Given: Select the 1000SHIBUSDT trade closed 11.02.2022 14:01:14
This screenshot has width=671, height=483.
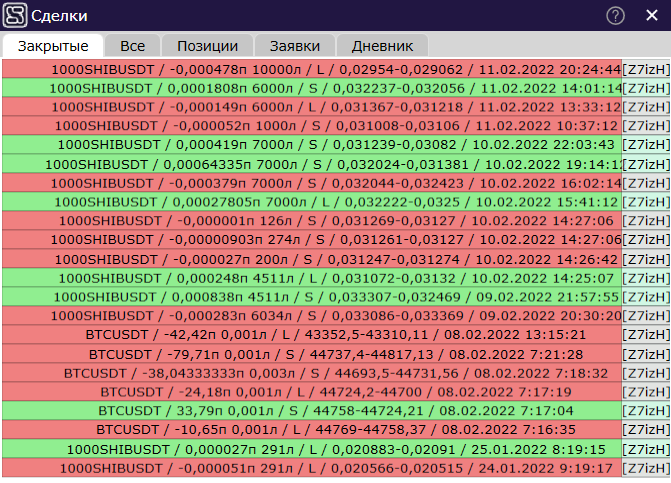Looking at the screenshot, I should click(312, 88).
